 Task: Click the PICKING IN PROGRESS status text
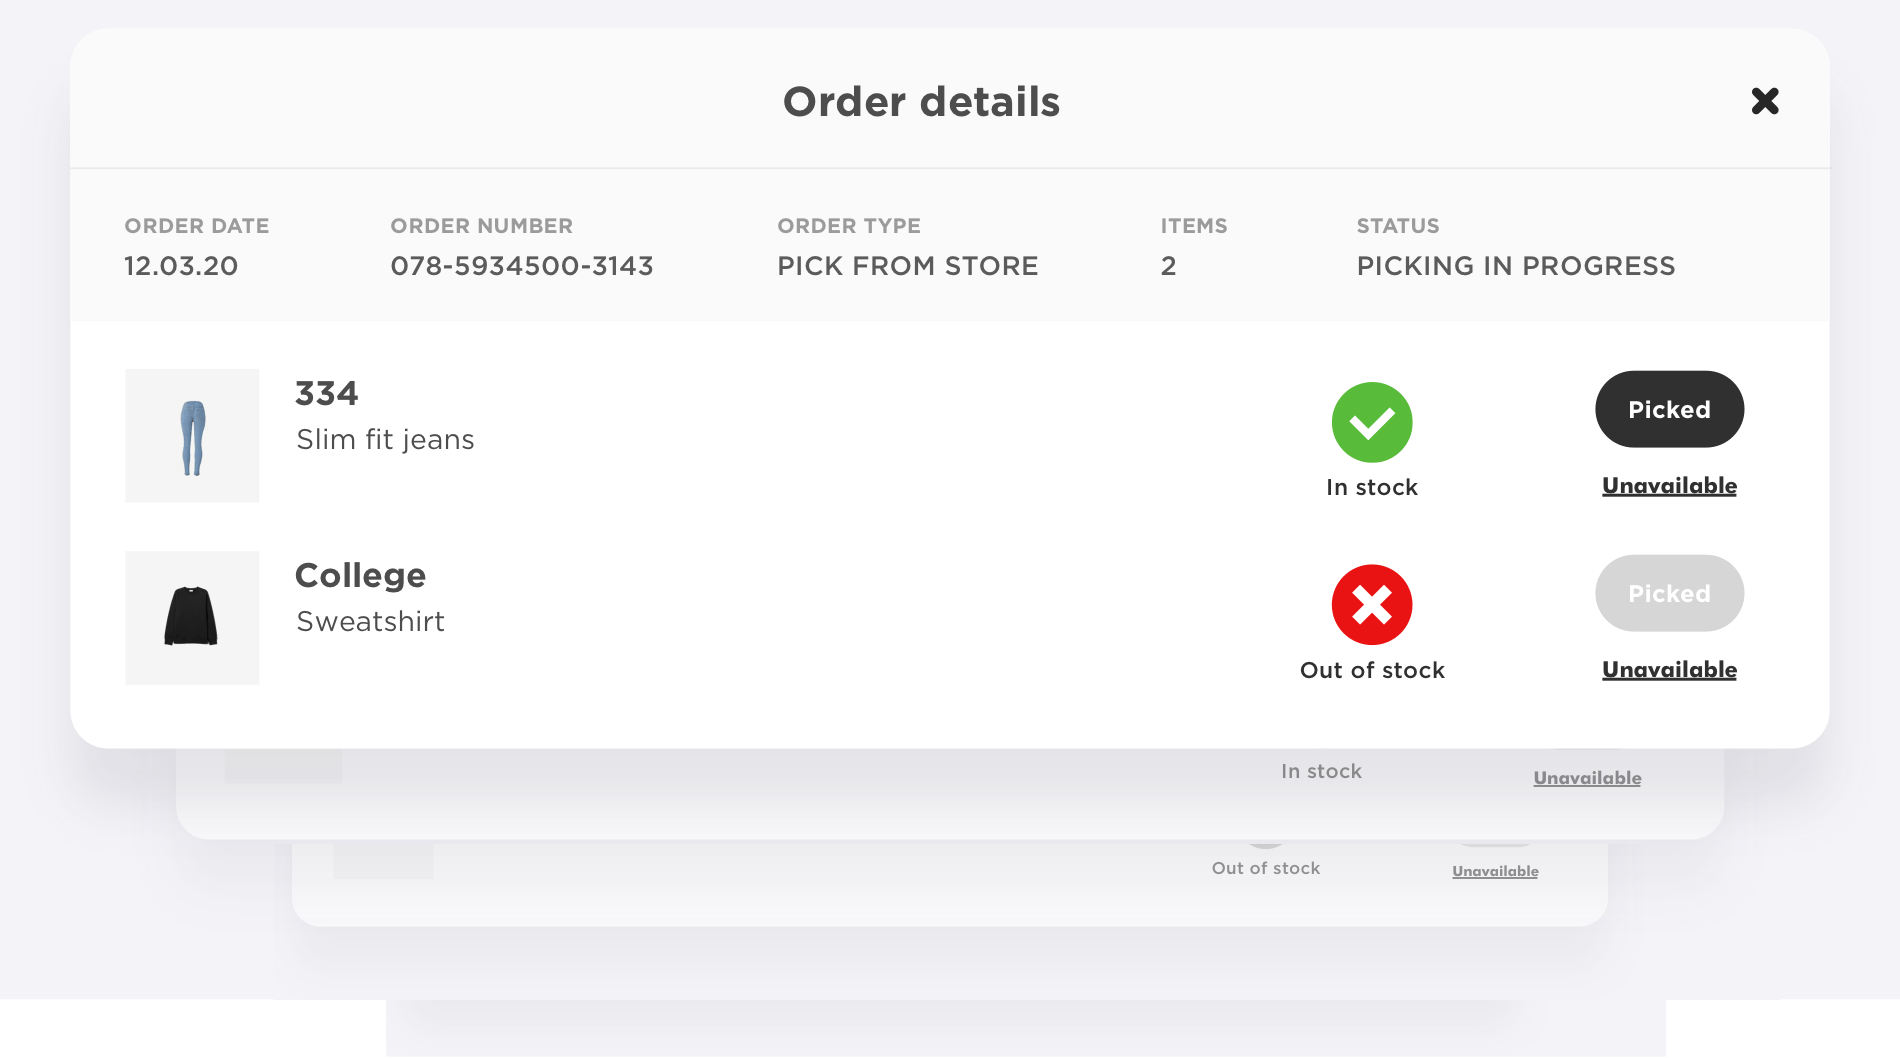[x=1516, y=266]
